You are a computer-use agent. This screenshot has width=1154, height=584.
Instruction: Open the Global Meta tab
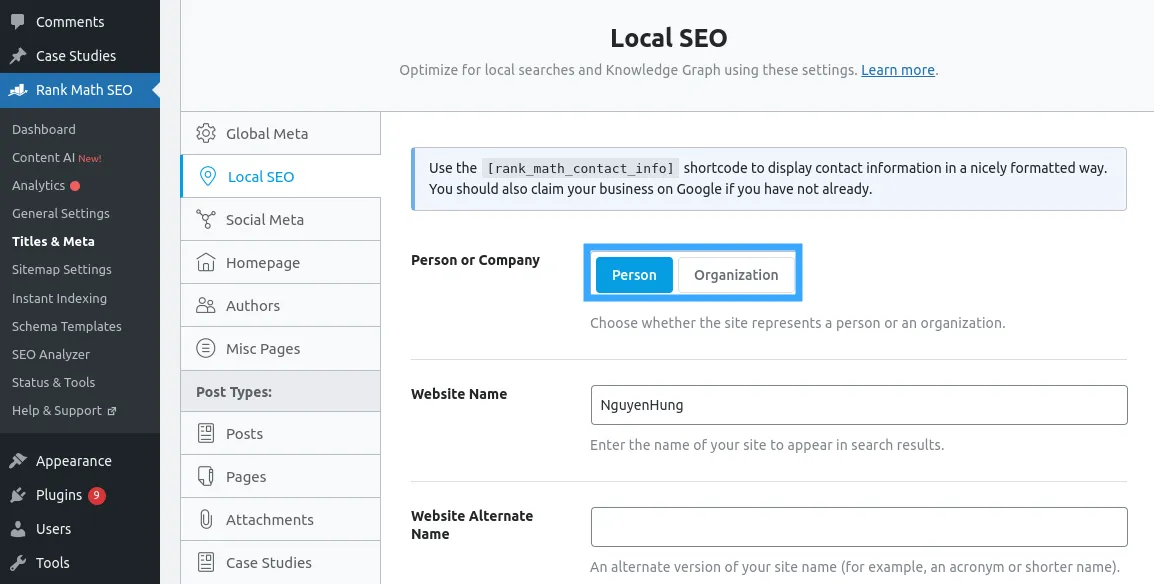(280, 134)
